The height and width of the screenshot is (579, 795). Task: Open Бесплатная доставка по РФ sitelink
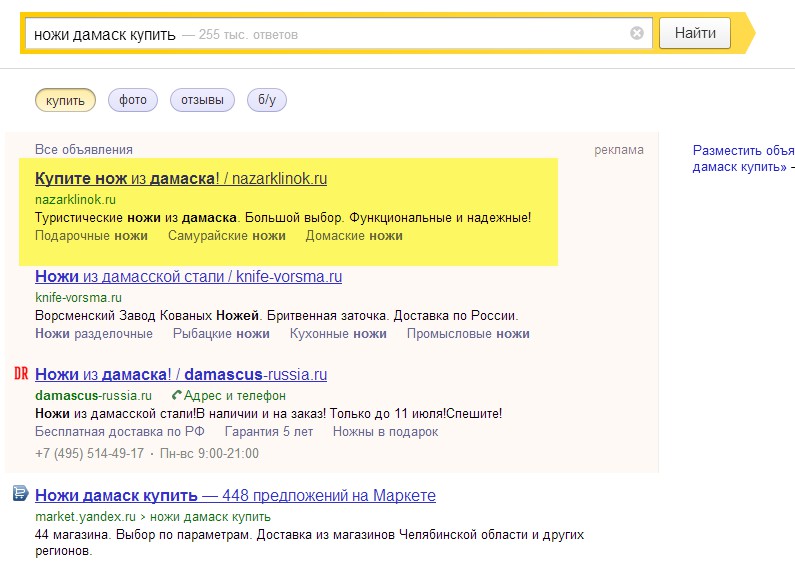[120, 432]
